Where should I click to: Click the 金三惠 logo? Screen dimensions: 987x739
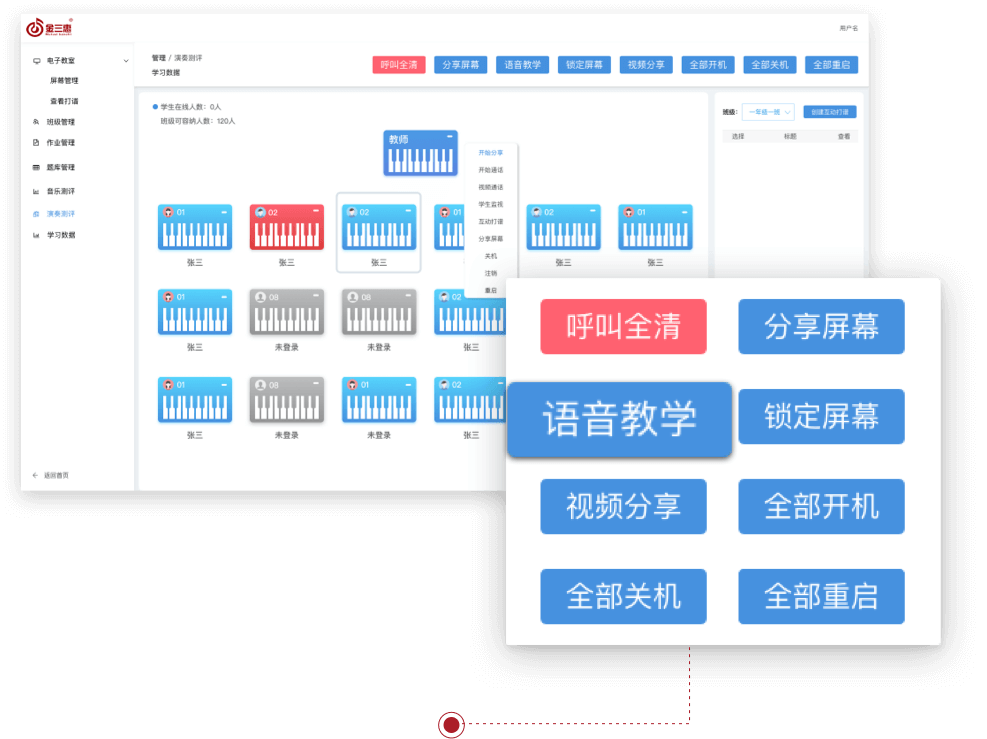tap(49, 28)
